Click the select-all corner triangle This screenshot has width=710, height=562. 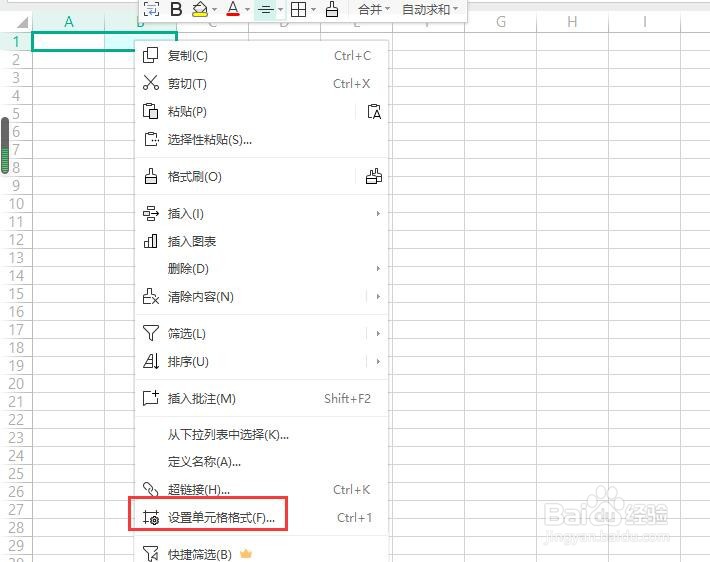[x=21, y=22]
